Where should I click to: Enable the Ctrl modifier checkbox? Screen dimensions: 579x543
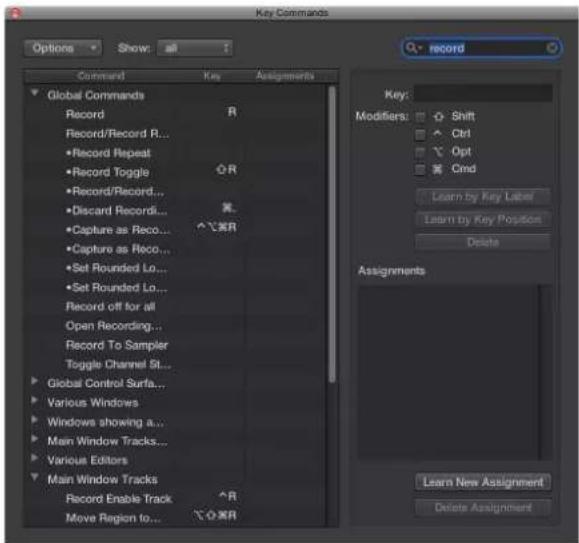coord(420,134)
